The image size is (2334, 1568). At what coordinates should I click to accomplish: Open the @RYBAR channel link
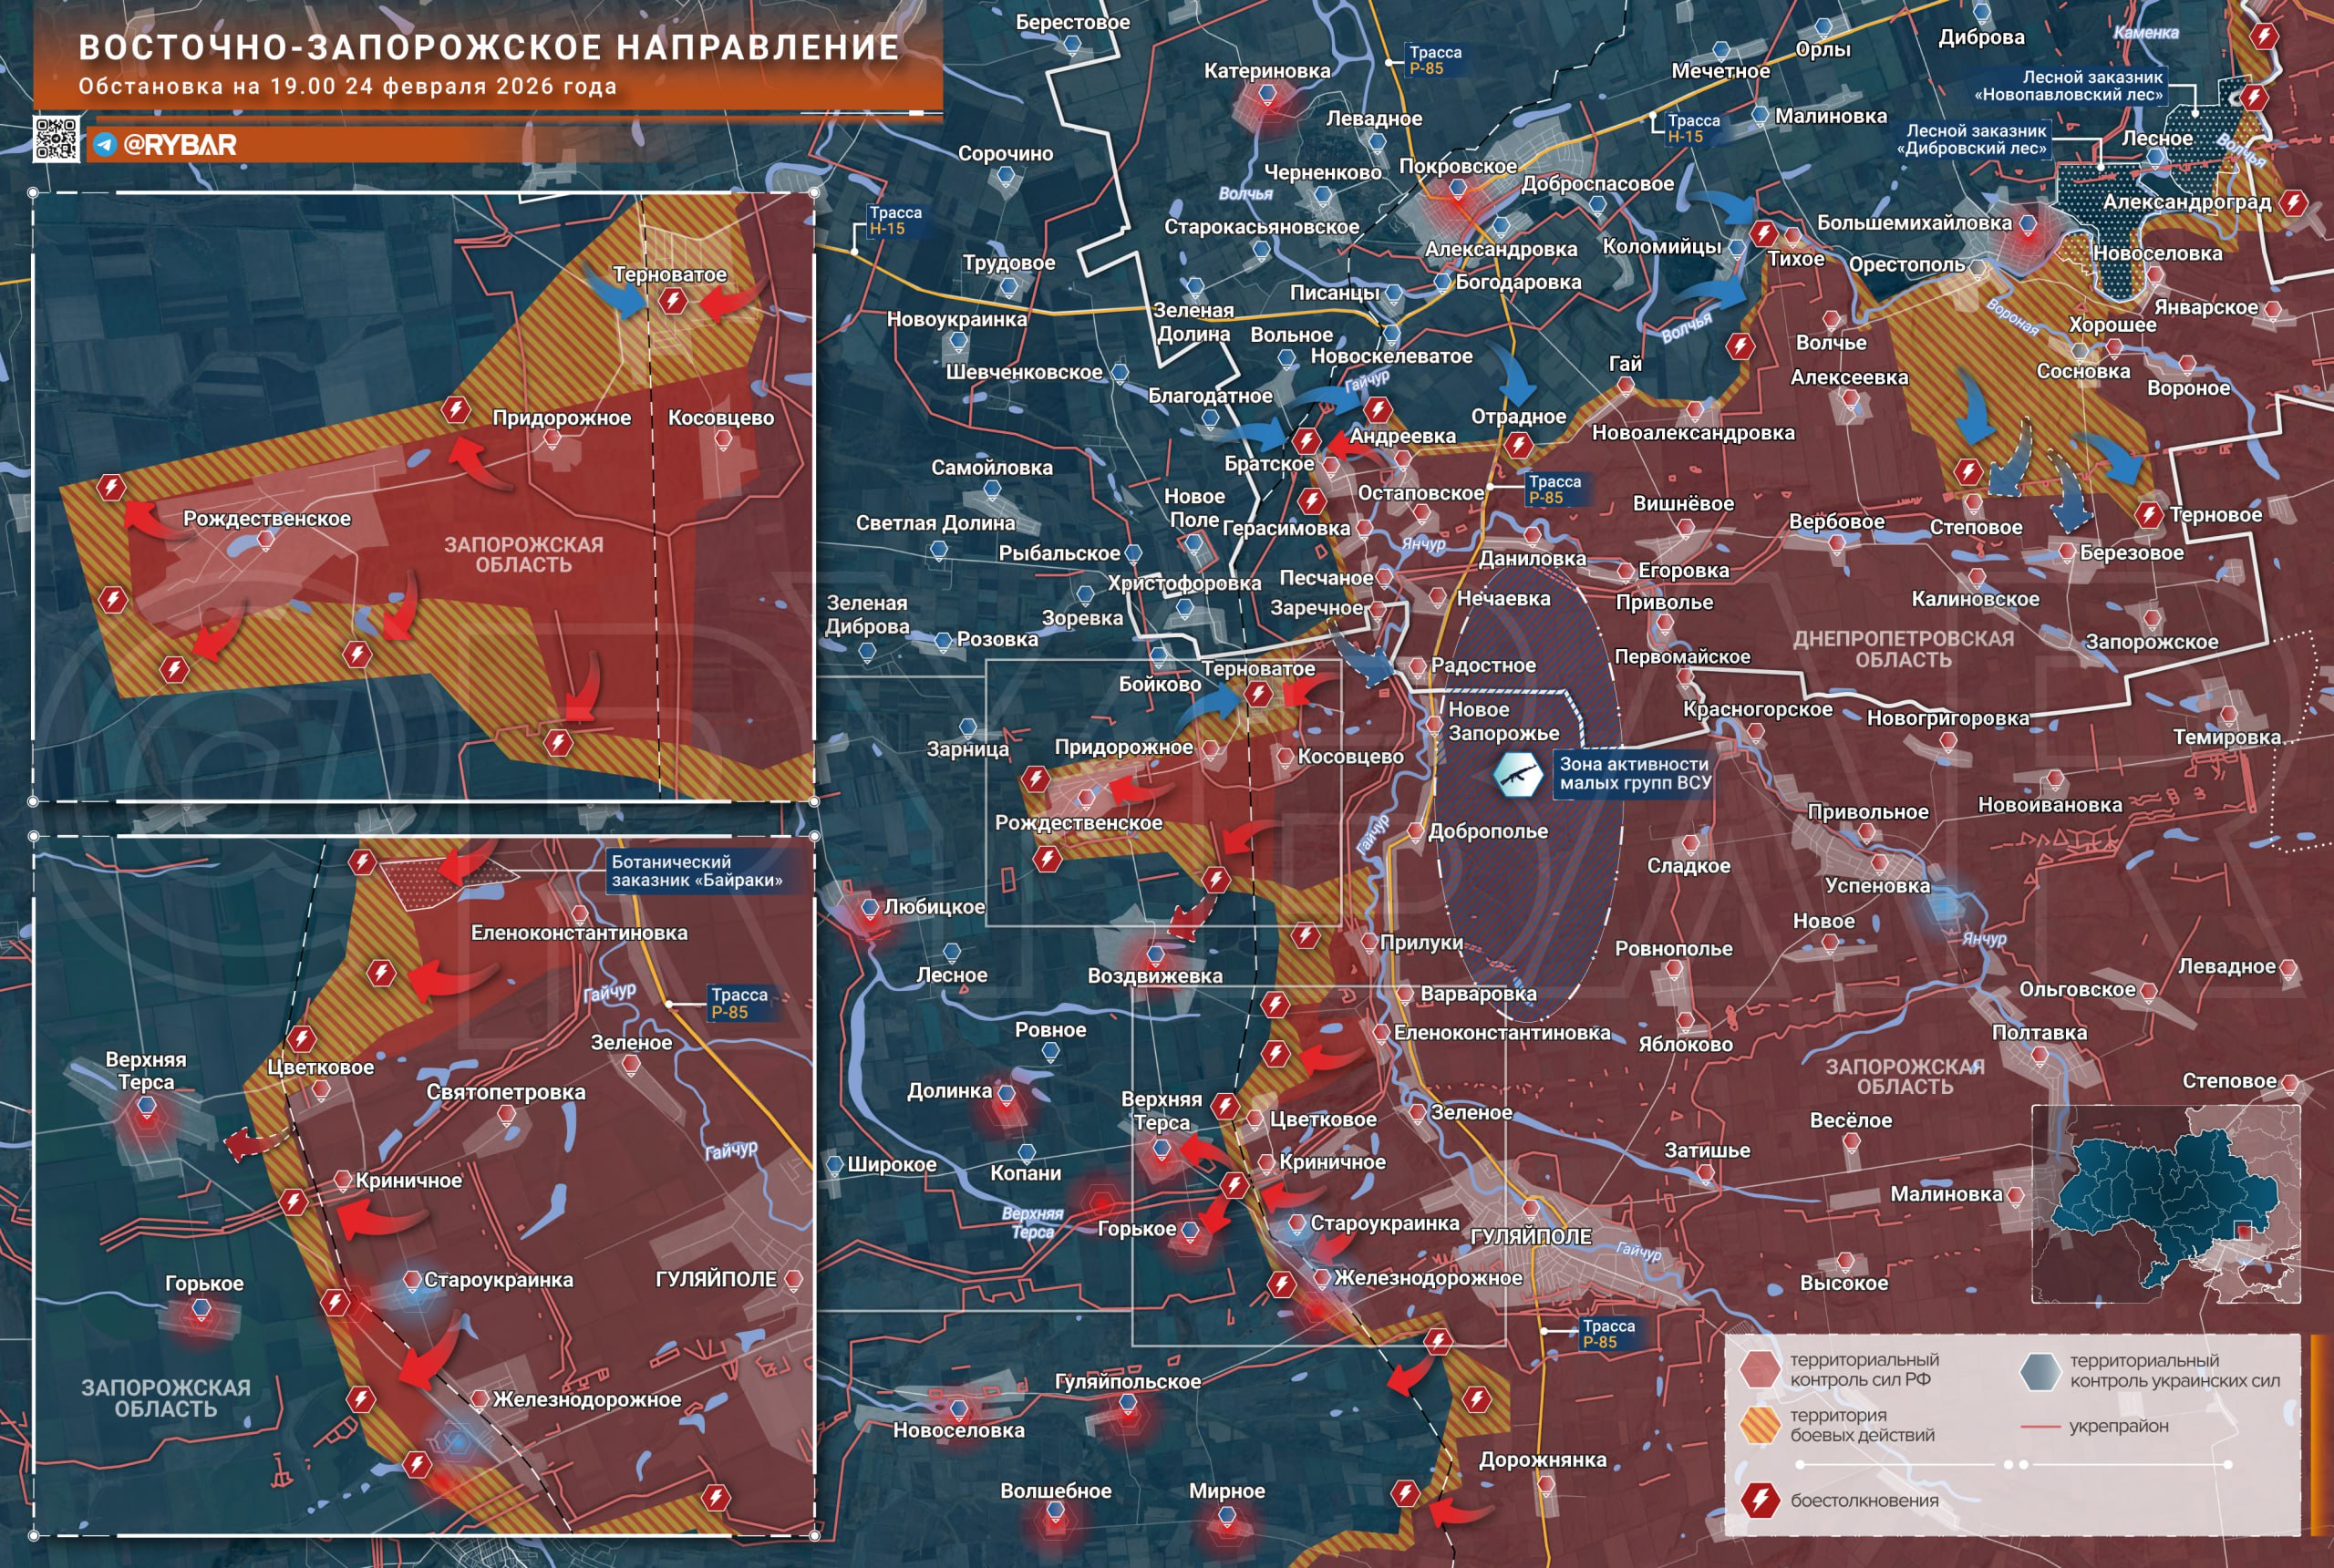(x=180, y=145)
